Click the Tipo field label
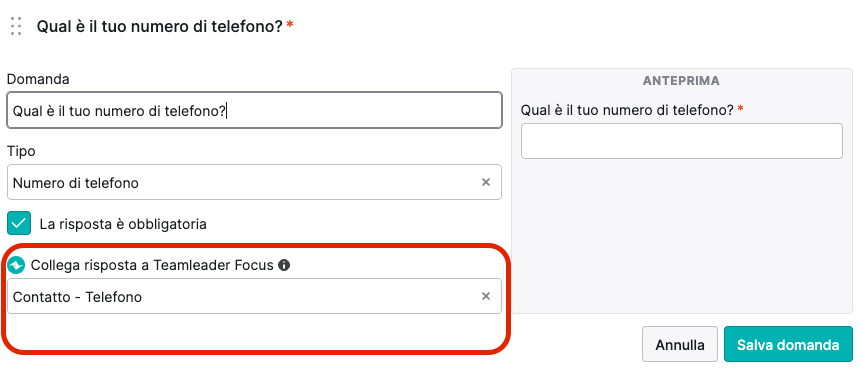The height and width of the screenshot is (370, 861). [x=21, y=151]
